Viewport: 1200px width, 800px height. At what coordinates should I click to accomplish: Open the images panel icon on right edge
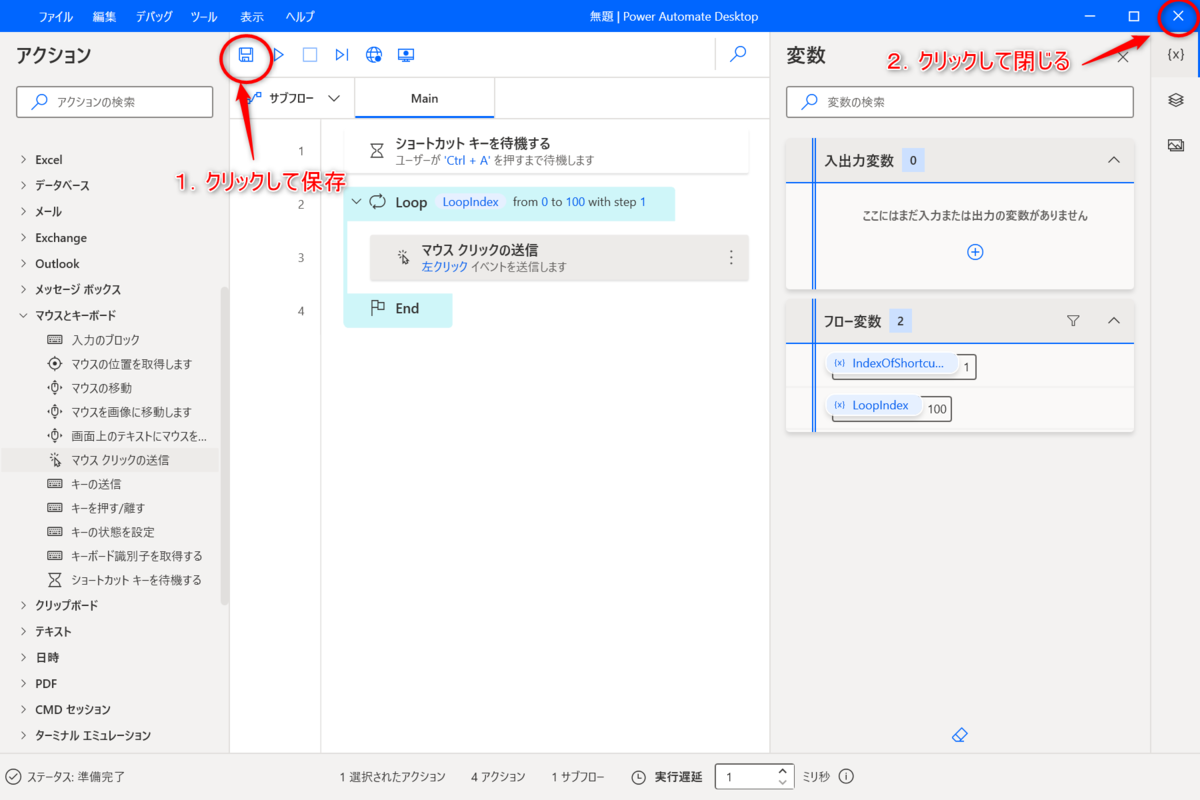[1177, 143]
